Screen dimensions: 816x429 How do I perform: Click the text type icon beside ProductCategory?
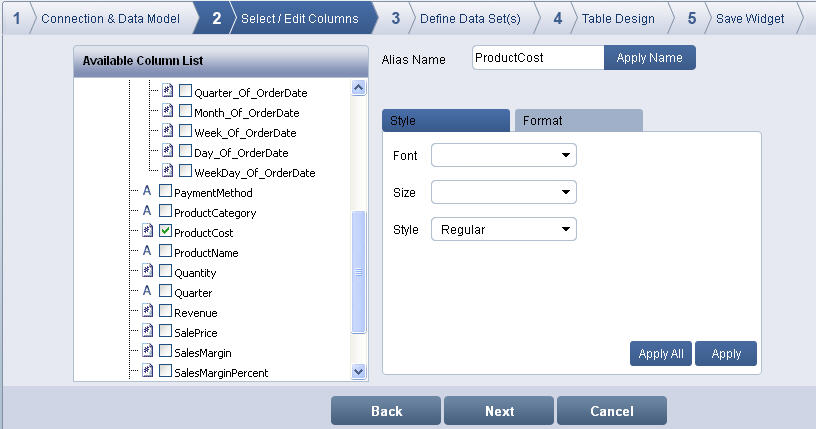147,212
